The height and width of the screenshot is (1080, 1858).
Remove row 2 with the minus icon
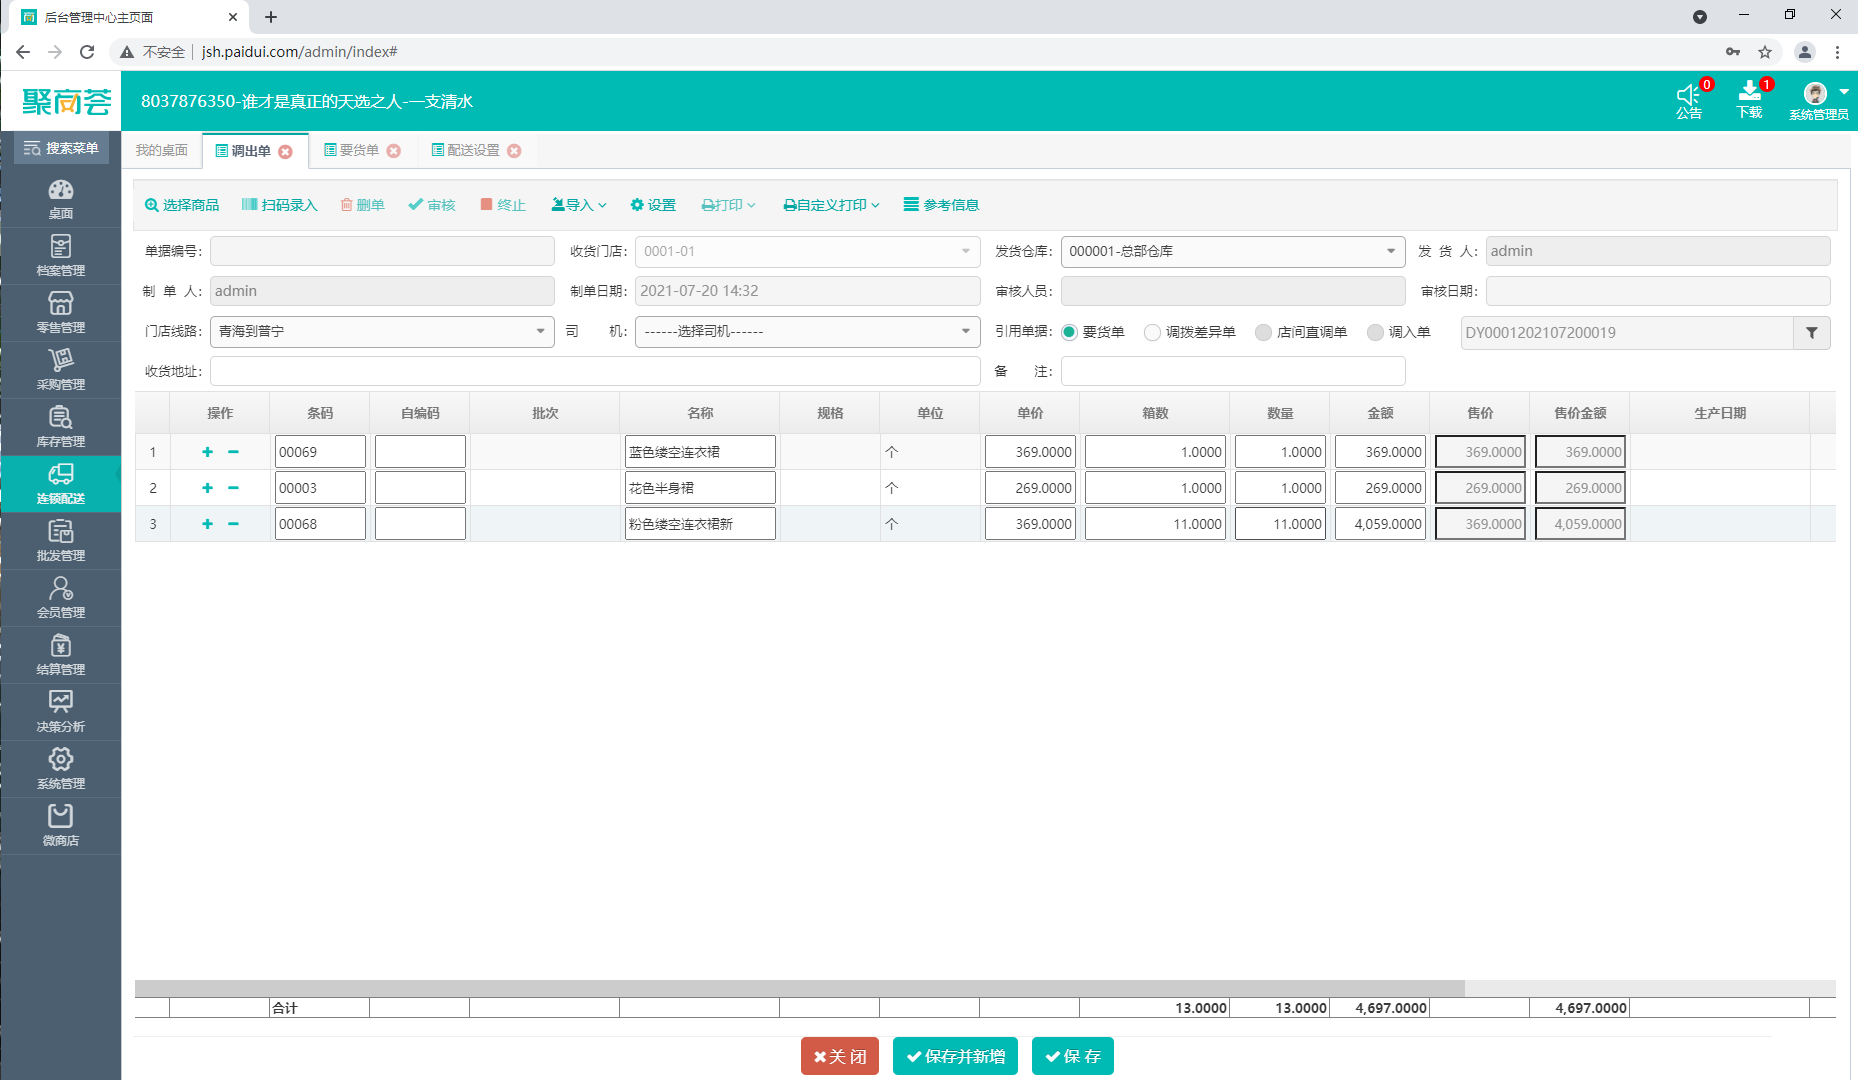(x=233, y=488)
